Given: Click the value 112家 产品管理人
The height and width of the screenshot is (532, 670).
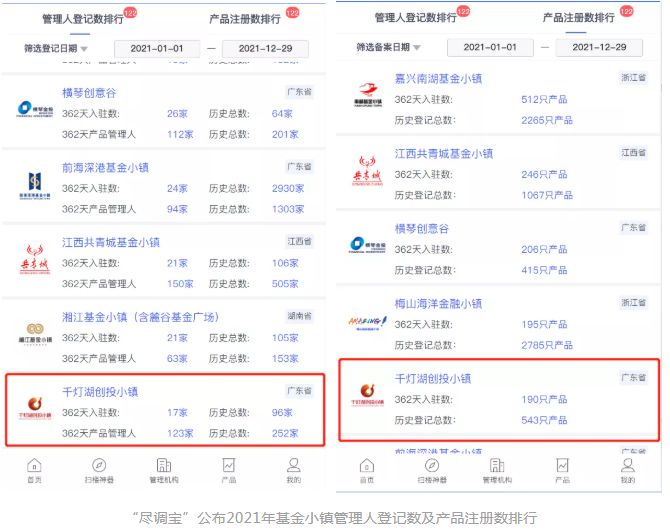Looking at the screenshot, I should click(180, 135).
